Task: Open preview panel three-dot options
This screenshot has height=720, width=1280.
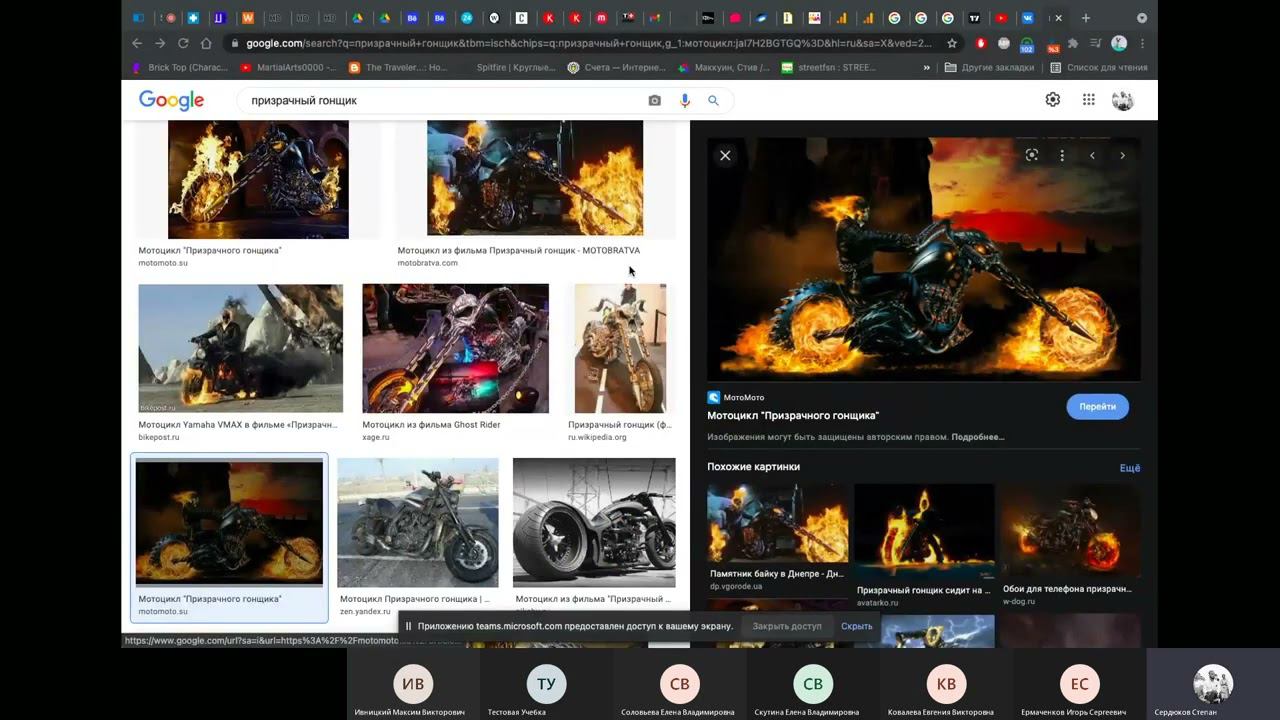Action: click(1062, 155)
